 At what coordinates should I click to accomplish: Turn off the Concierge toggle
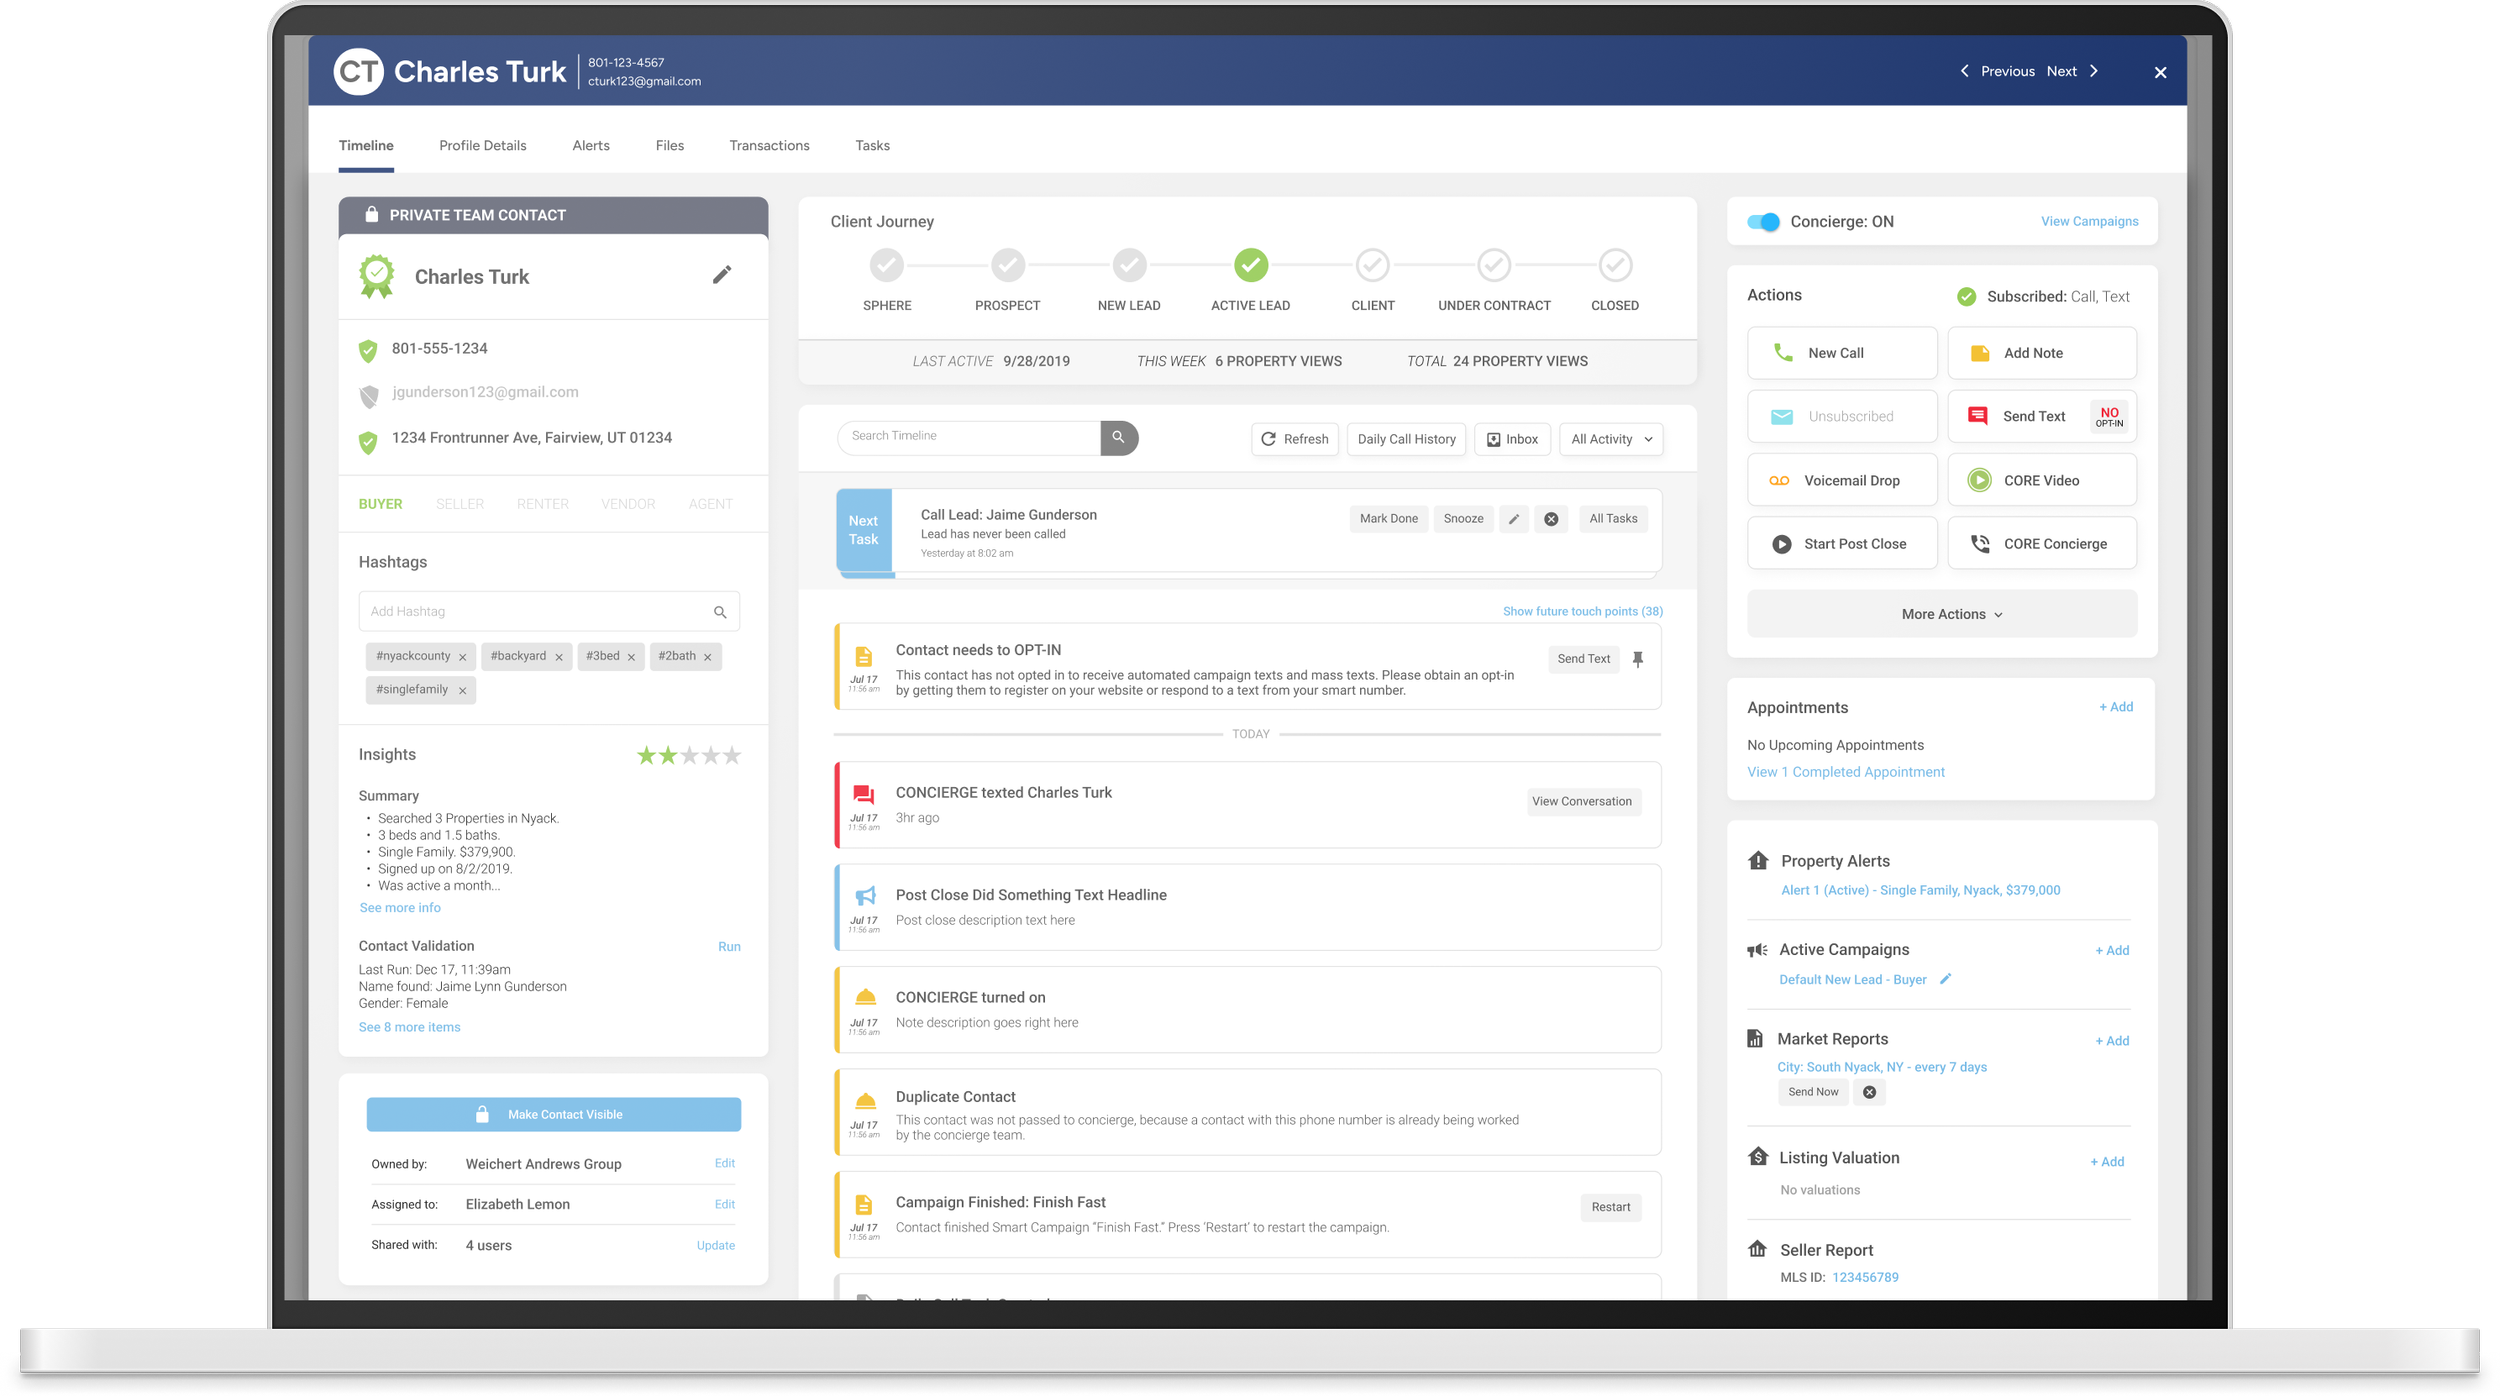point(1763,222)
